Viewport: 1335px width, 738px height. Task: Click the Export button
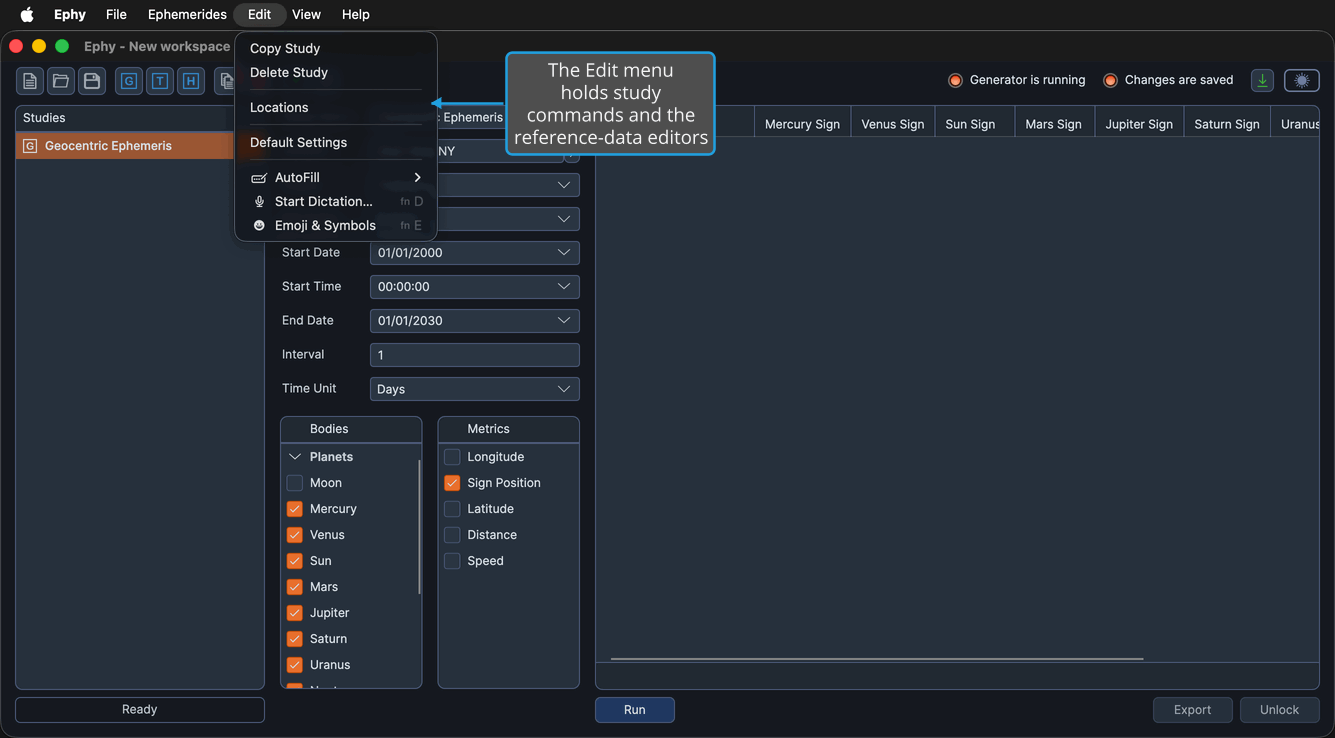tap(1192, 710)
